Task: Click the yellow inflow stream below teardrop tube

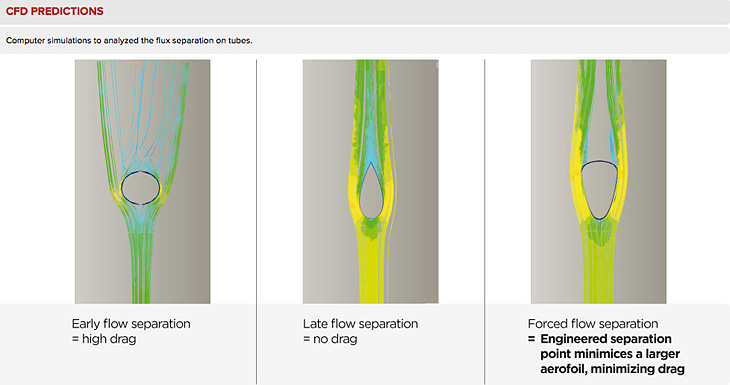Action: pos(370,265)
